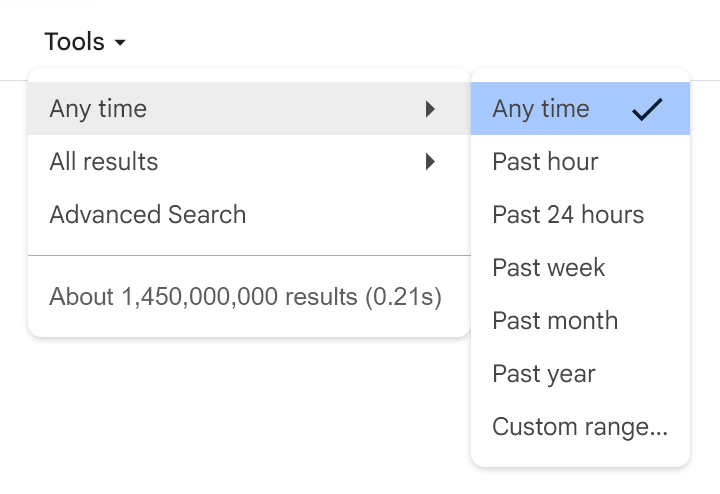Select the highlighted Any time option
Viewport: 720px width, 494px height.
[x=541, y=109]
